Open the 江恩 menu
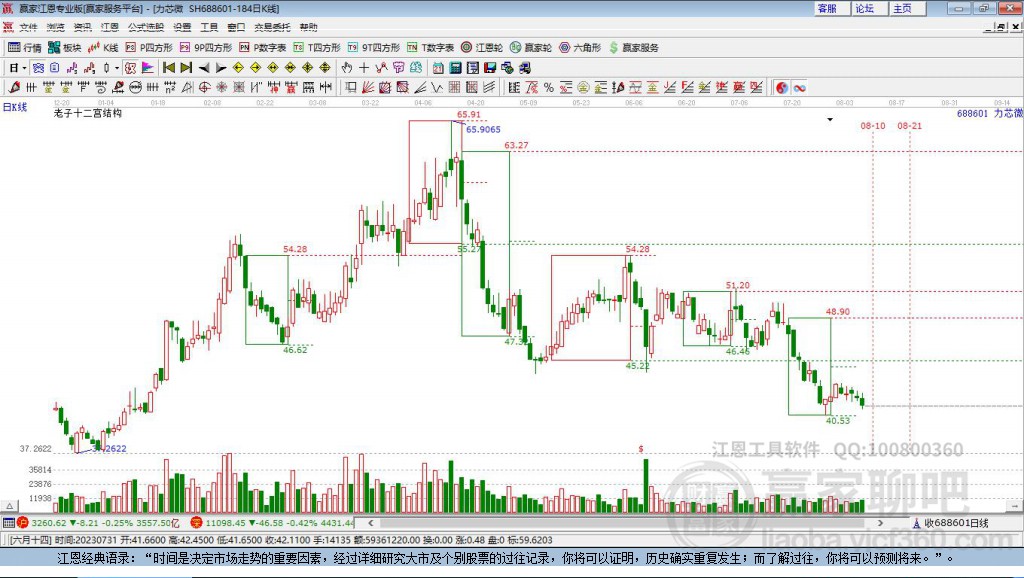Screen dimensions: 1024x578 pyautogui.click(x=110, y=27)
